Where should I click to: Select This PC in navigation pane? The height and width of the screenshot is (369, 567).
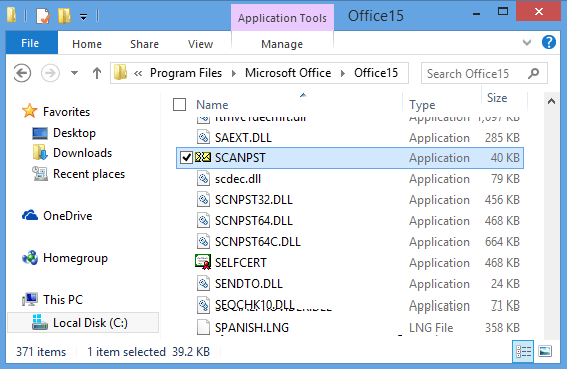tap(63, 300)
